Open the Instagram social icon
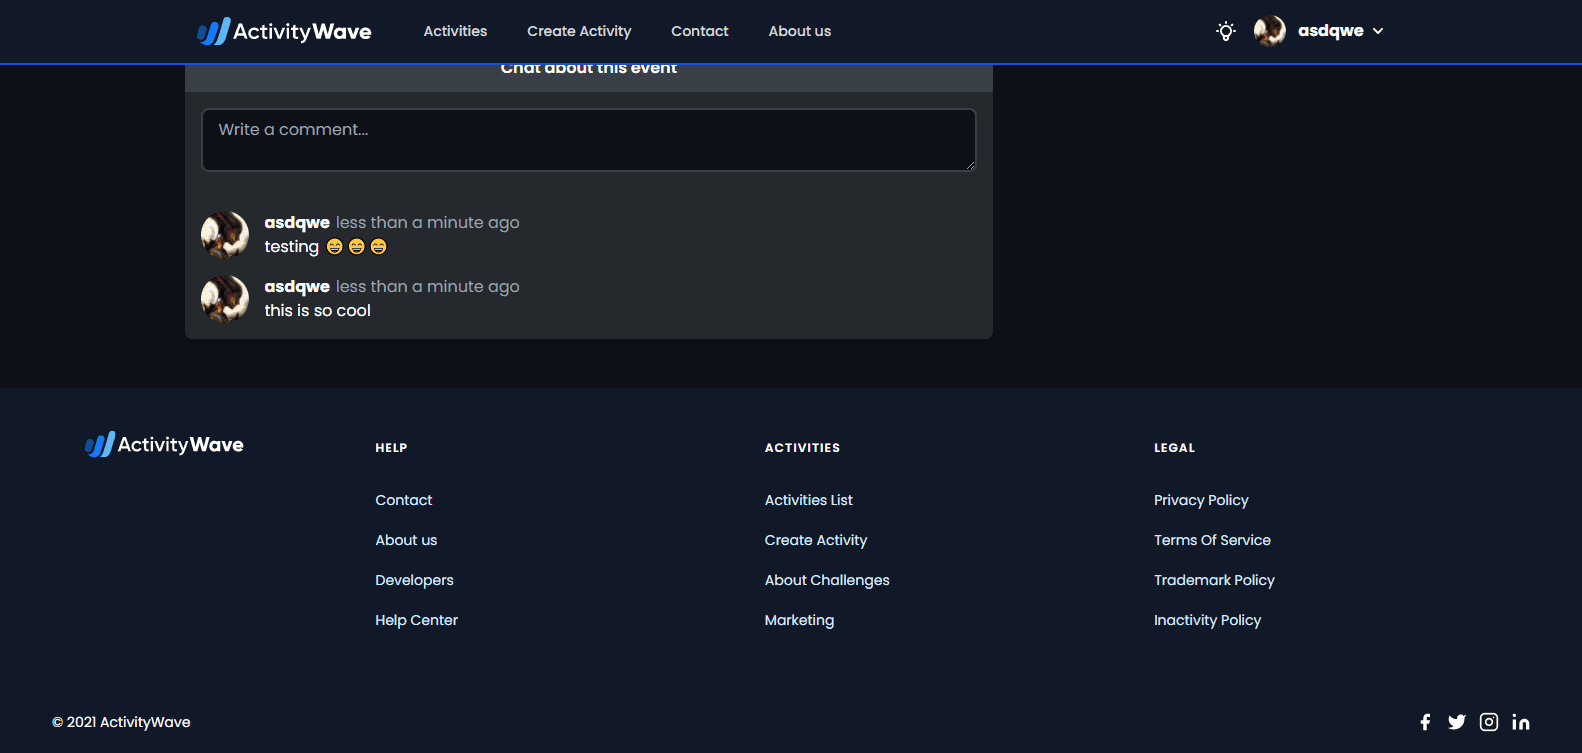Image resolution: width=1582 pixels, height=753 pixels. [1488, 722]
